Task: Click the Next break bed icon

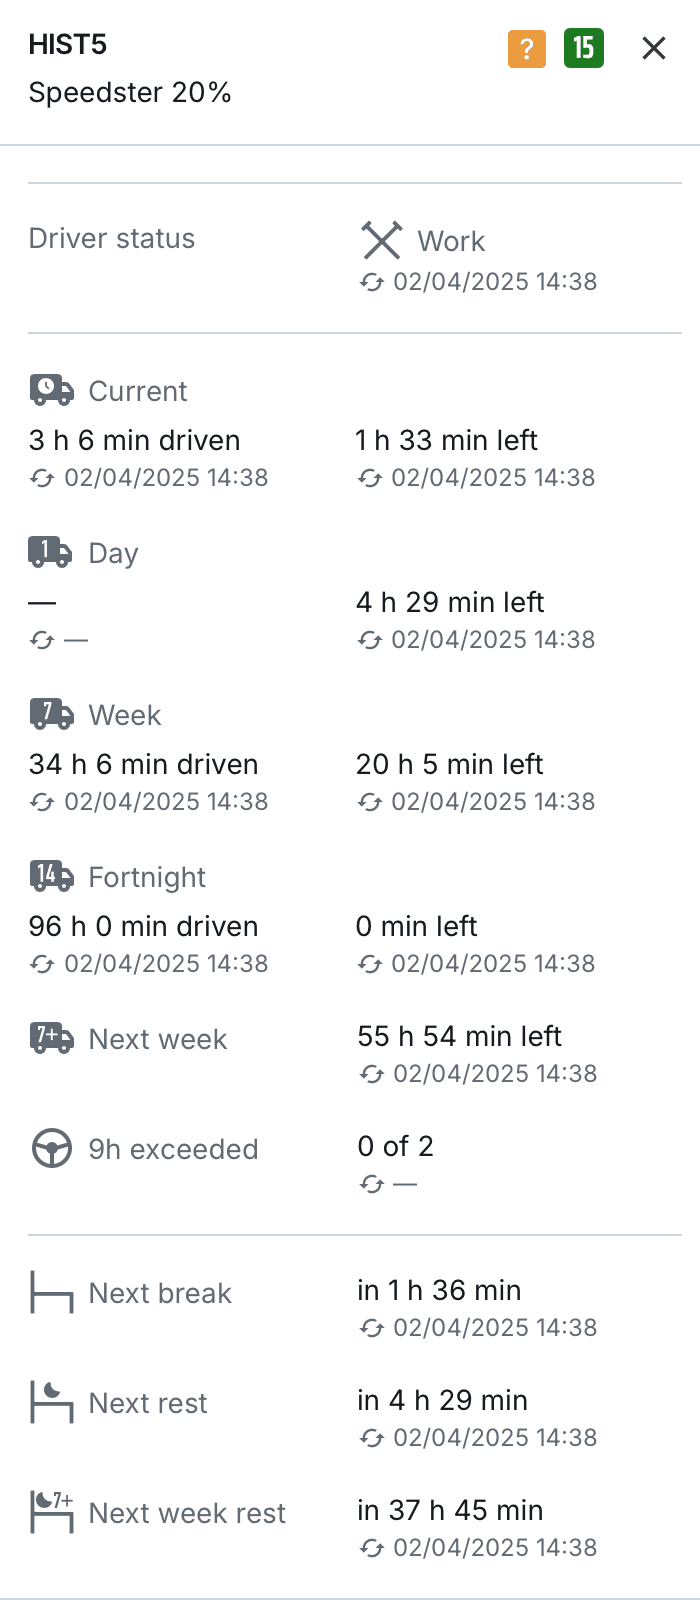Action: (x=51, y=1292)
